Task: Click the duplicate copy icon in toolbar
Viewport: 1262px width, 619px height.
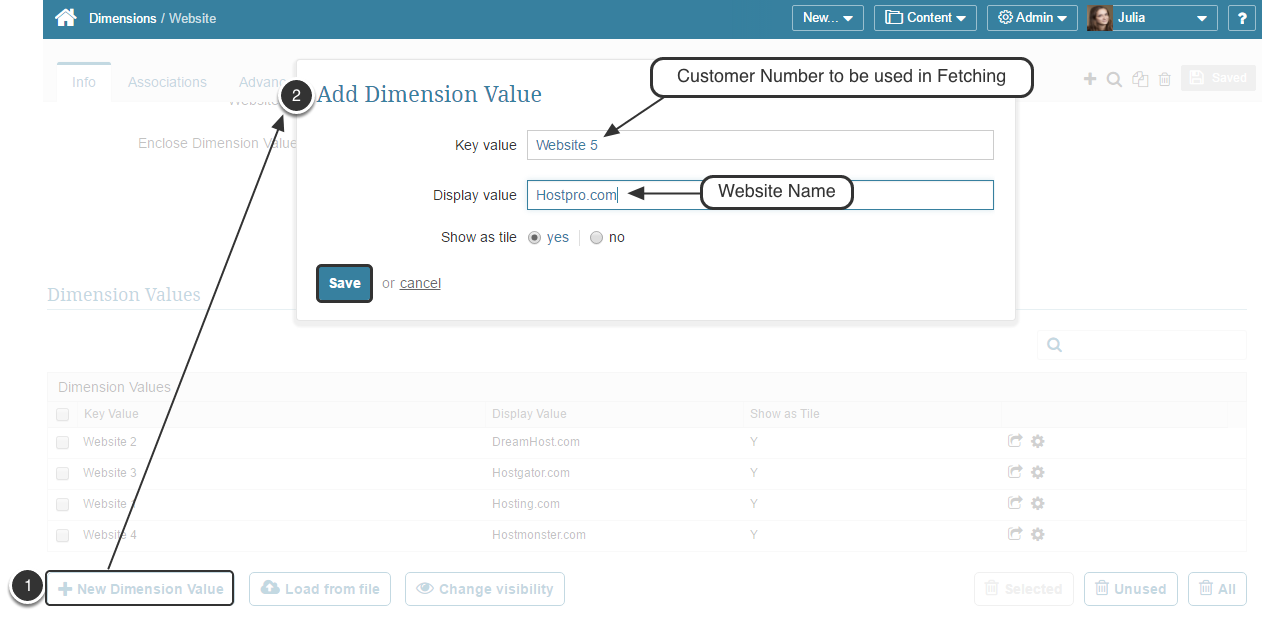Action: [1140, 79]
